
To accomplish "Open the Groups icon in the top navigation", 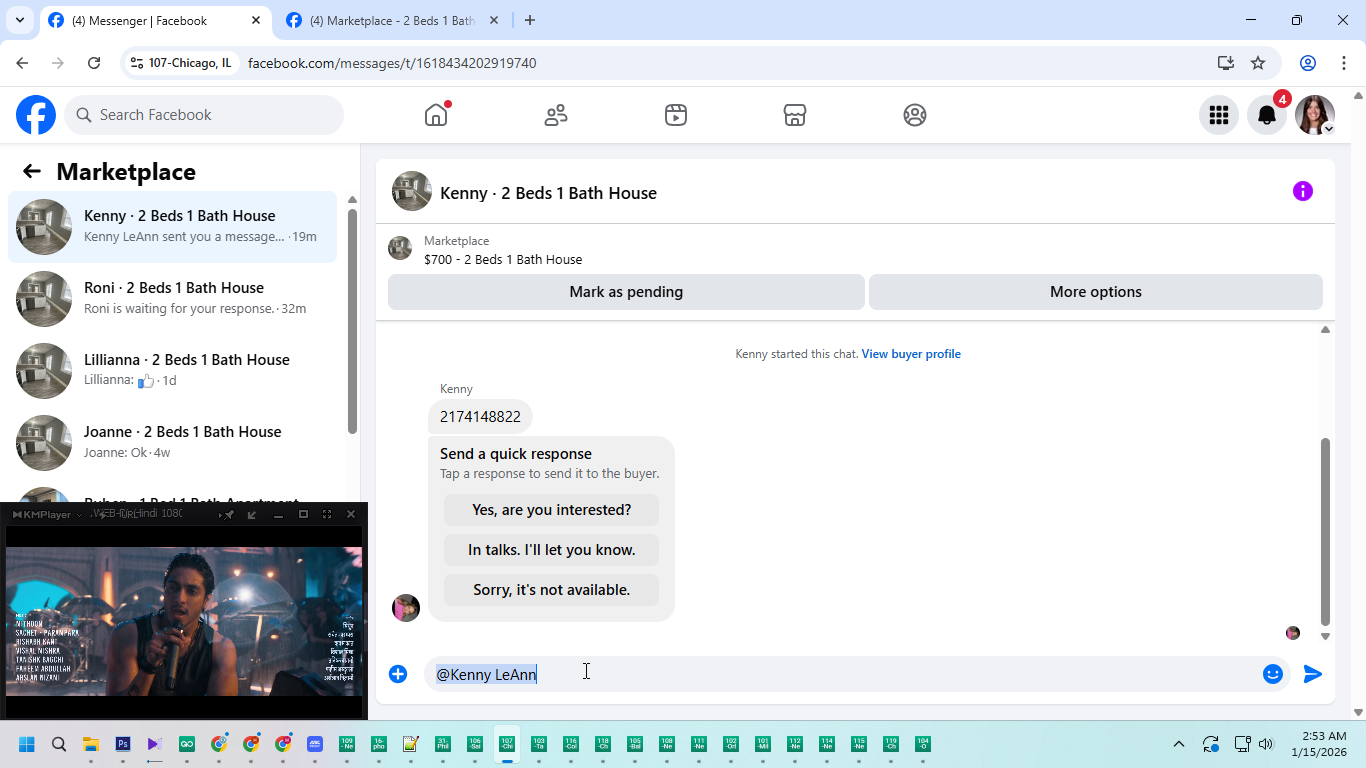I will tap(915, 115).
